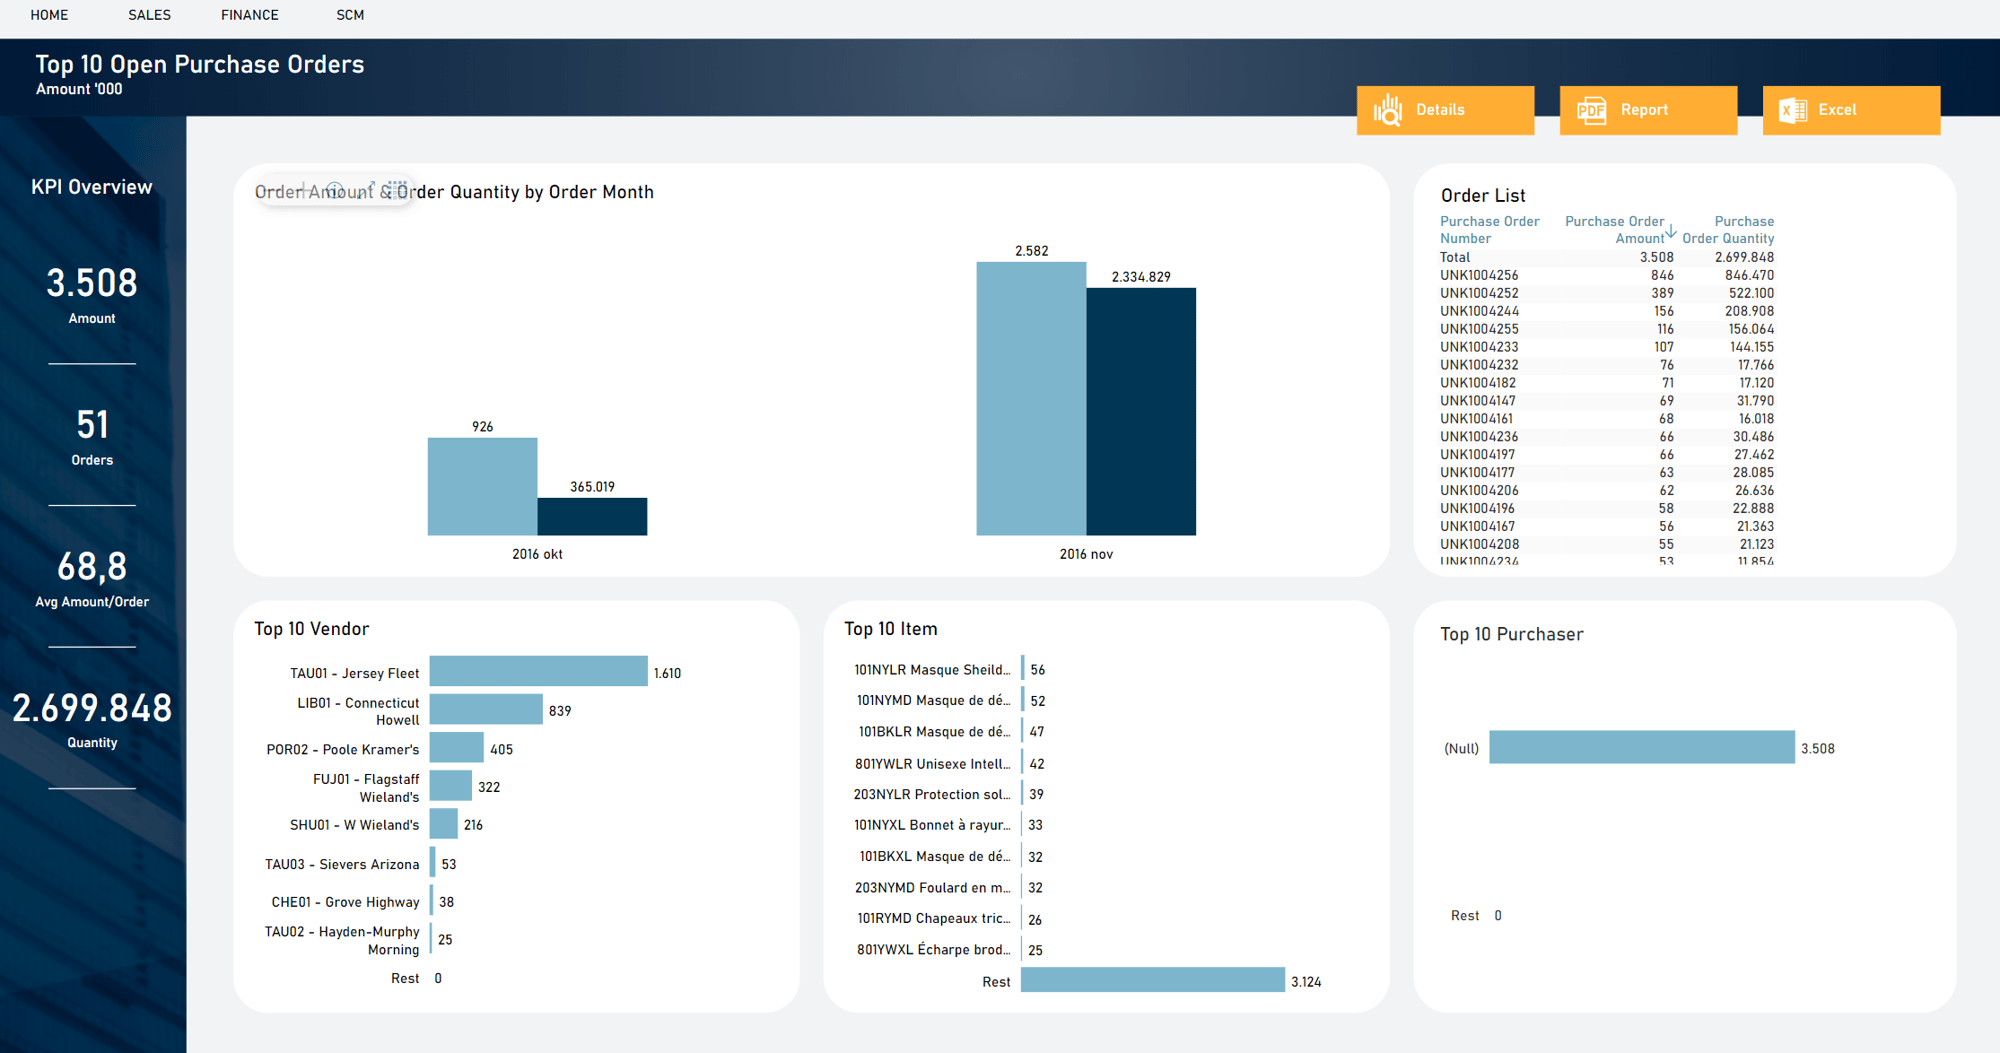Select the 2016 nov order amount bar

pos(1030,400)
